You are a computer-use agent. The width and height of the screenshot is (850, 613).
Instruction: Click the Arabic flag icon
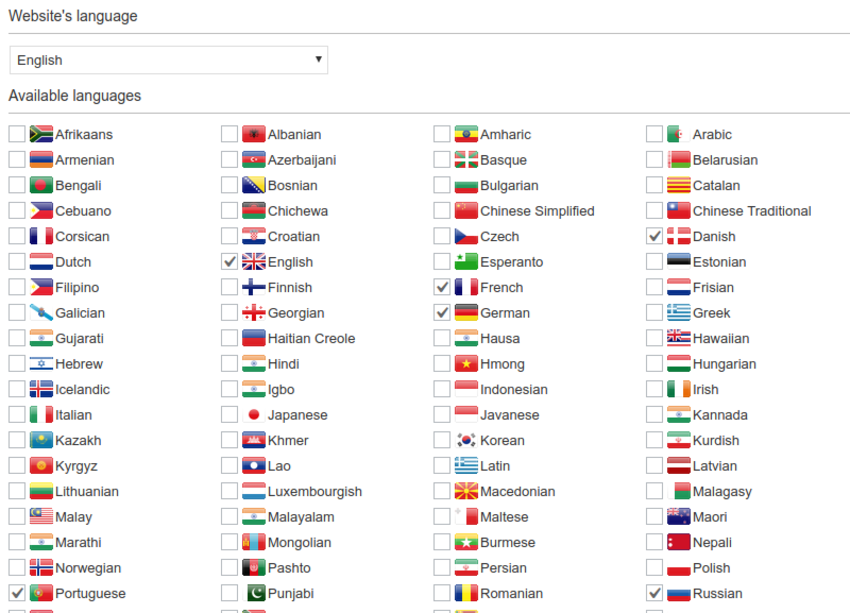pyautogui.click(x=679, y=134)
